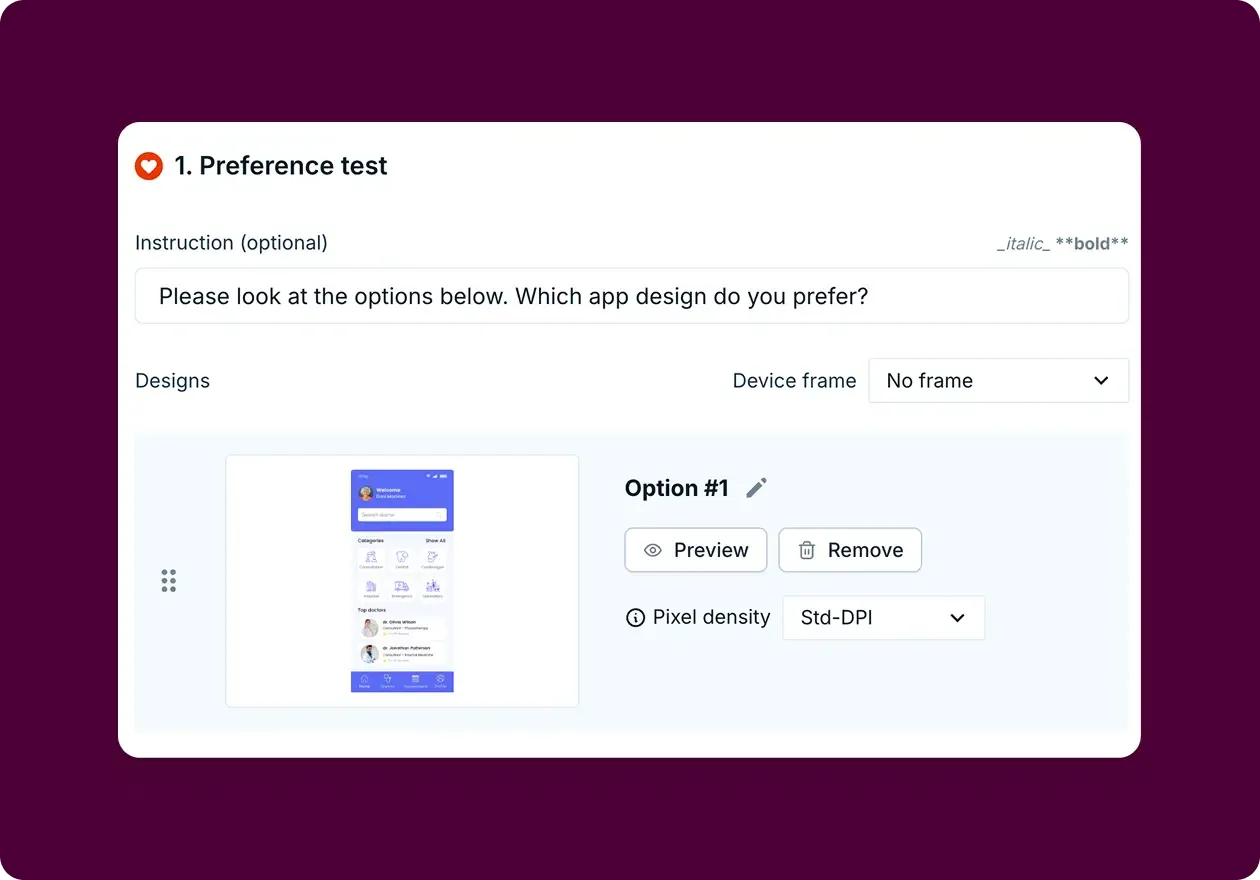The height and width of the screenshot is (880, 1260).
Task: Click the Designs section label
Action: [172, 381]
